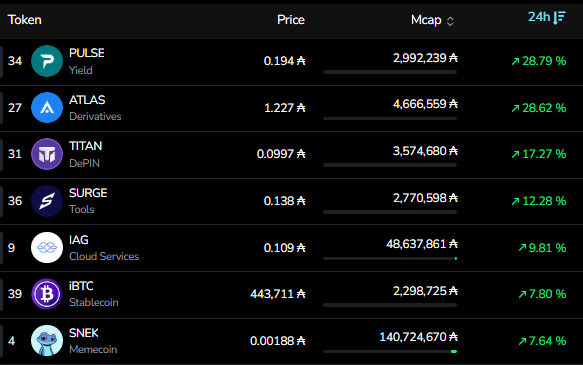Click SURGE price 0.138 ₳

[x=284, y=201]
